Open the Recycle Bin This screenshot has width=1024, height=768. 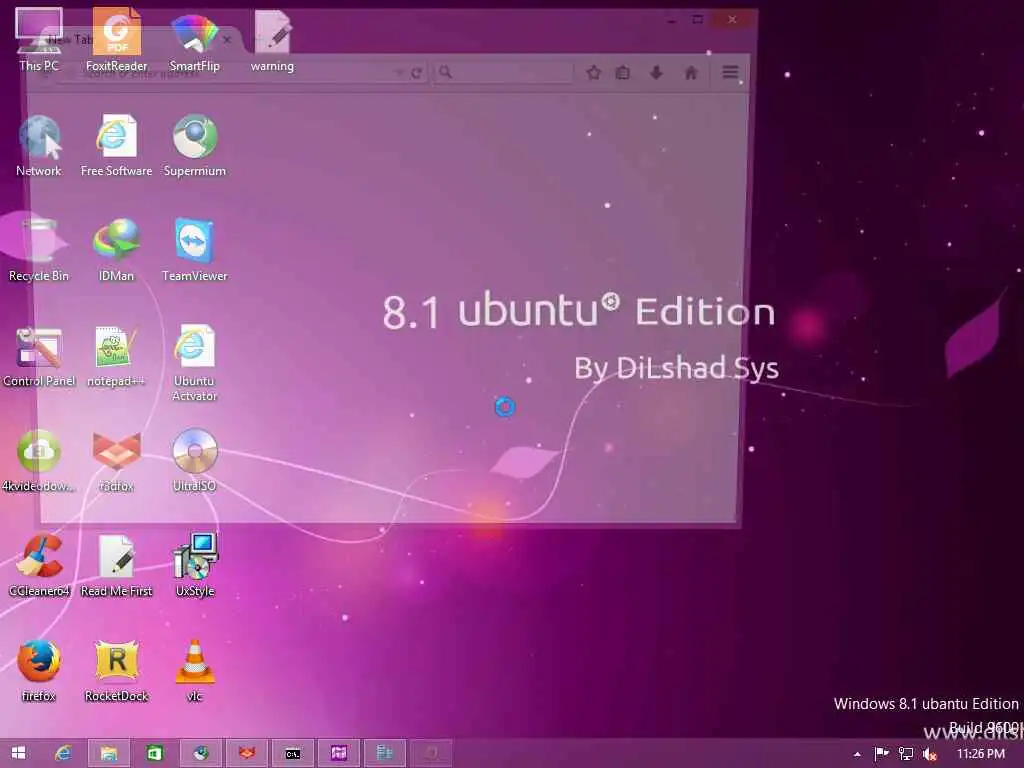39,250
